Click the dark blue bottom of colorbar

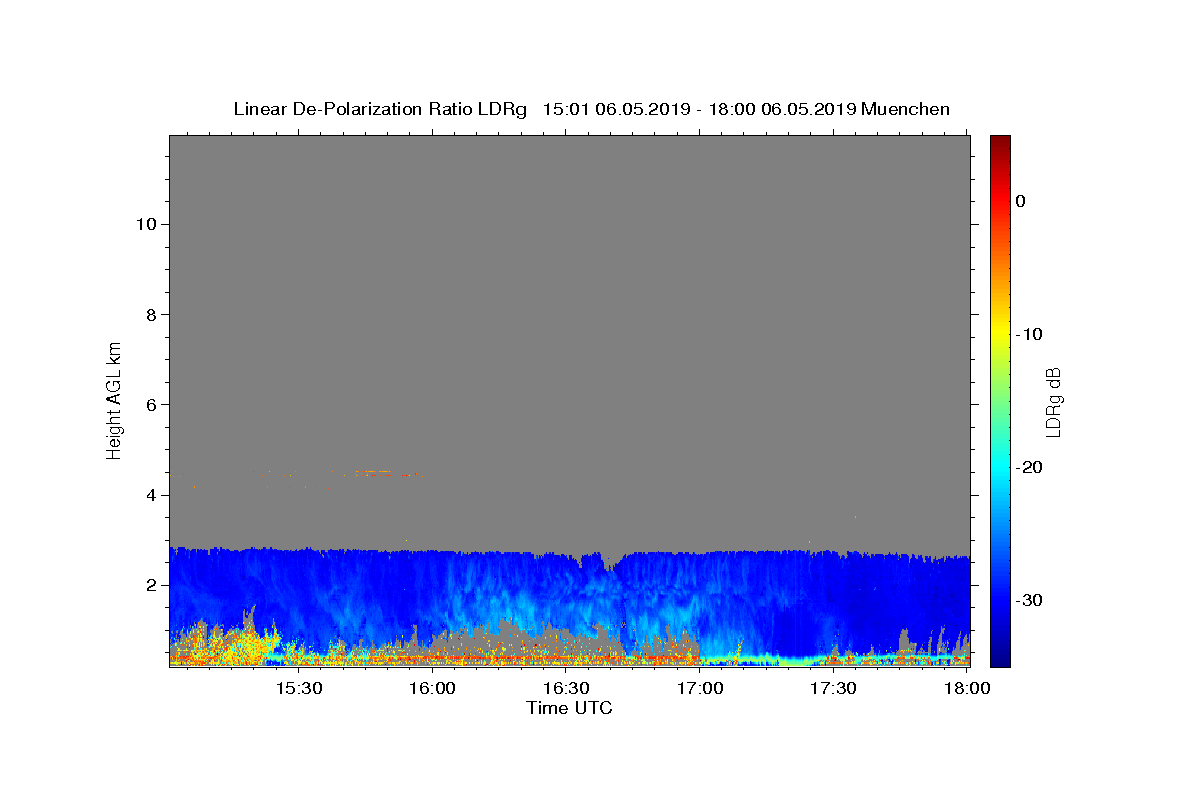coord(1000,658)
